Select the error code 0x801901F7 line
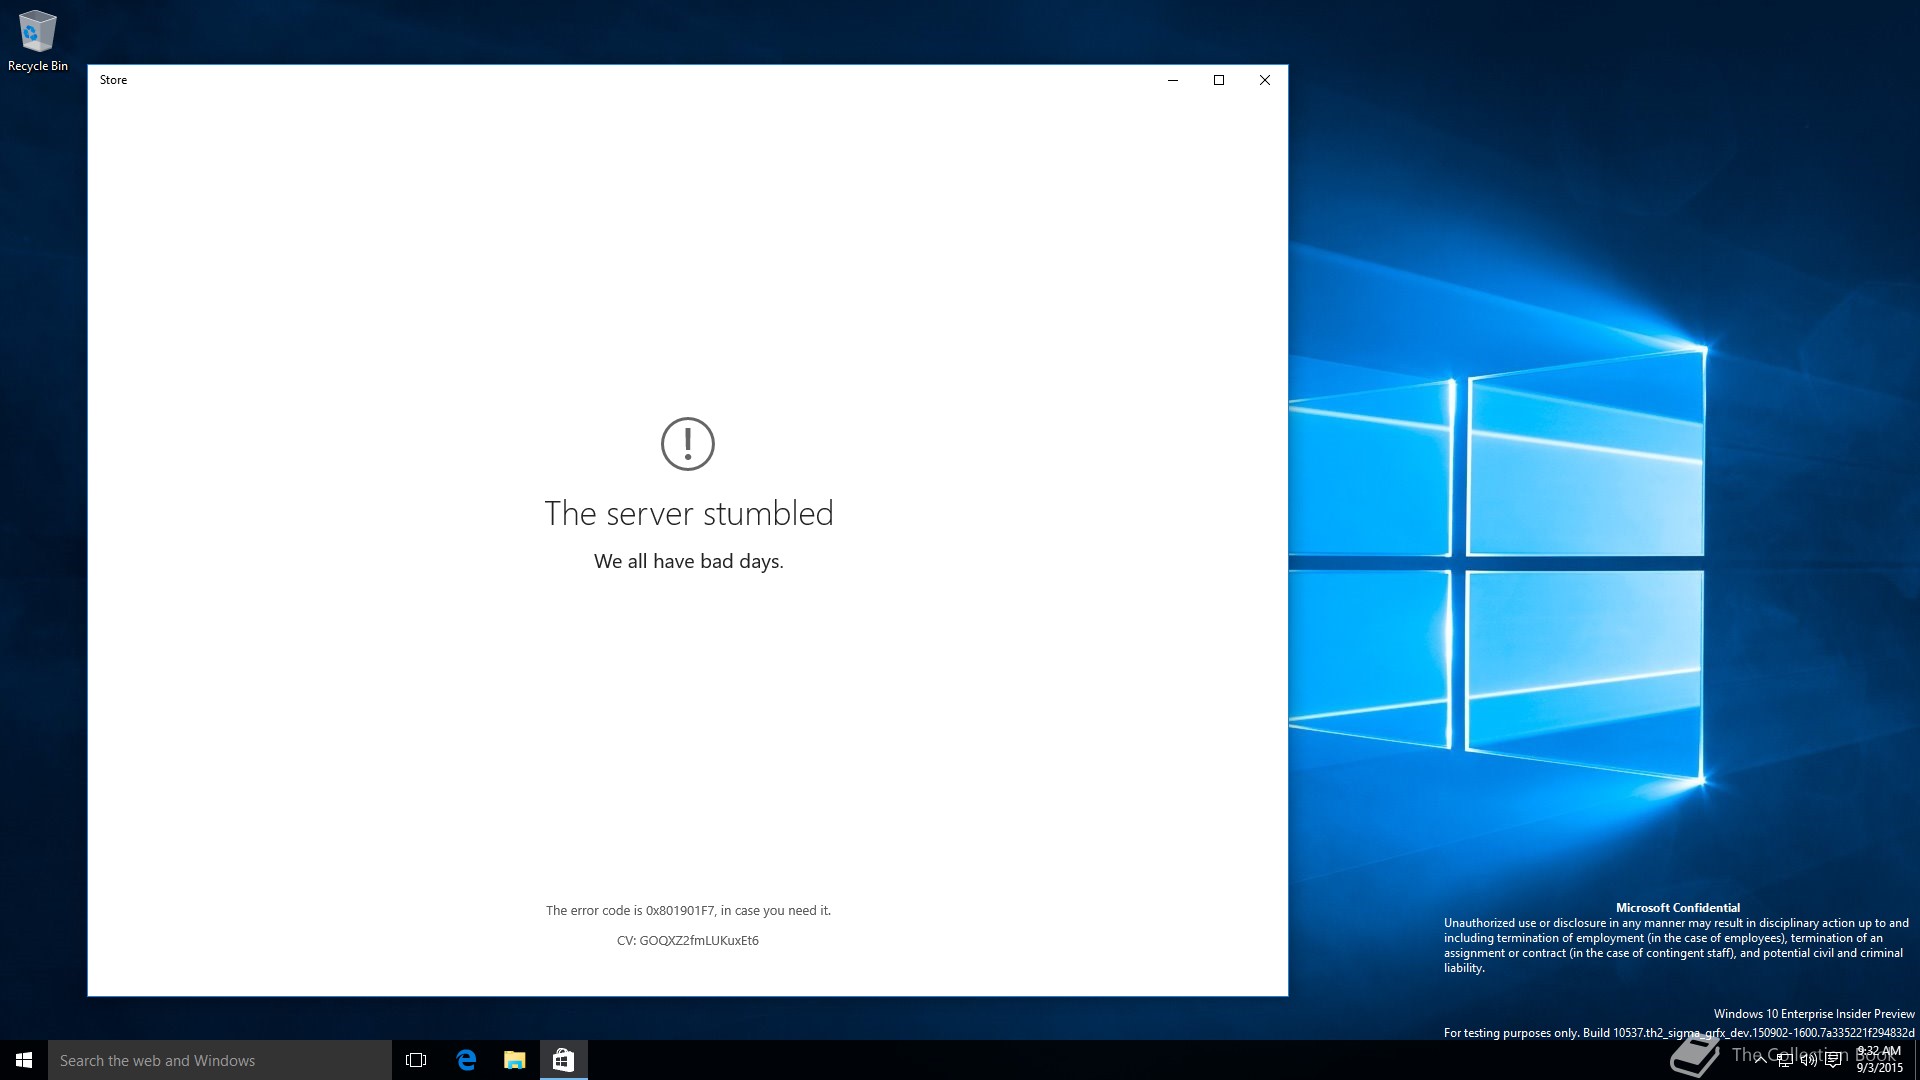The image size is (1920, 1080). coord(688,910)
